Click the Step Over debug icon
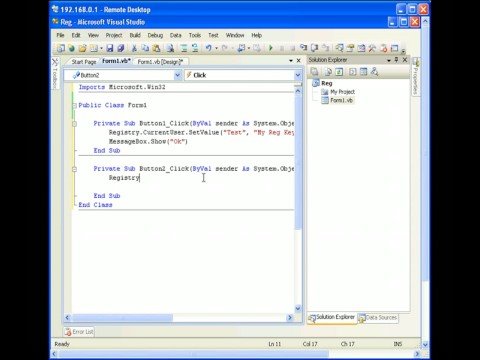Screen dimensions: 480x360 click(314, 48)
